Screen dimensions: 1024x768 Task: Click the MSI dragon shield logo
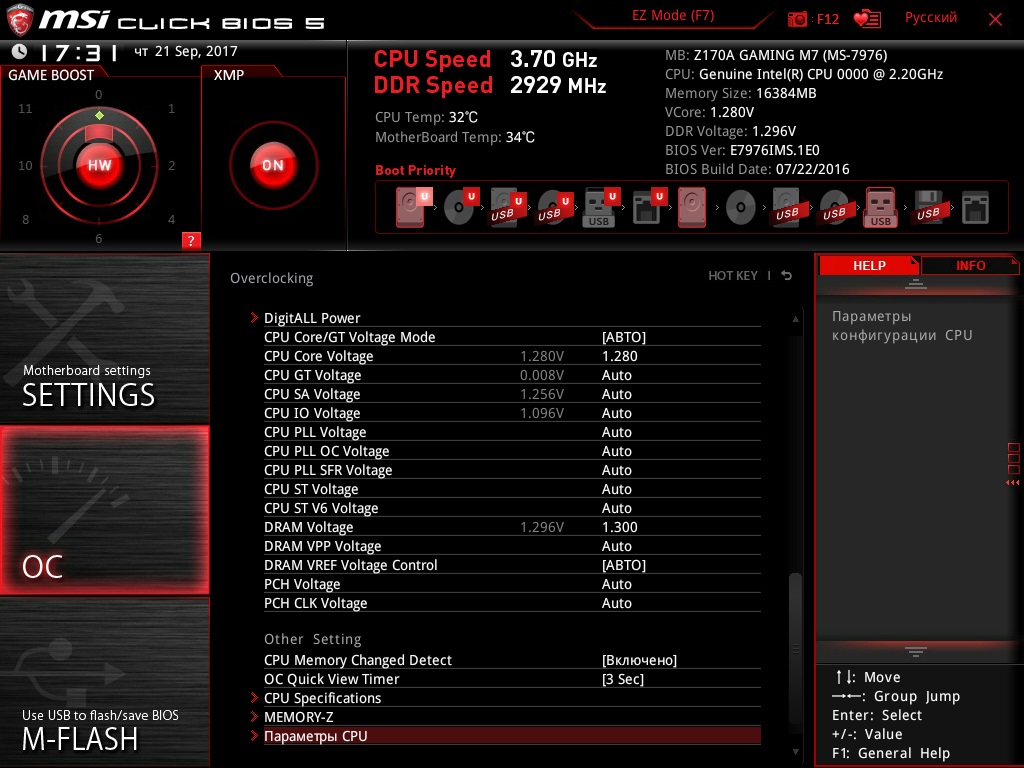click(x=20, y=20)
